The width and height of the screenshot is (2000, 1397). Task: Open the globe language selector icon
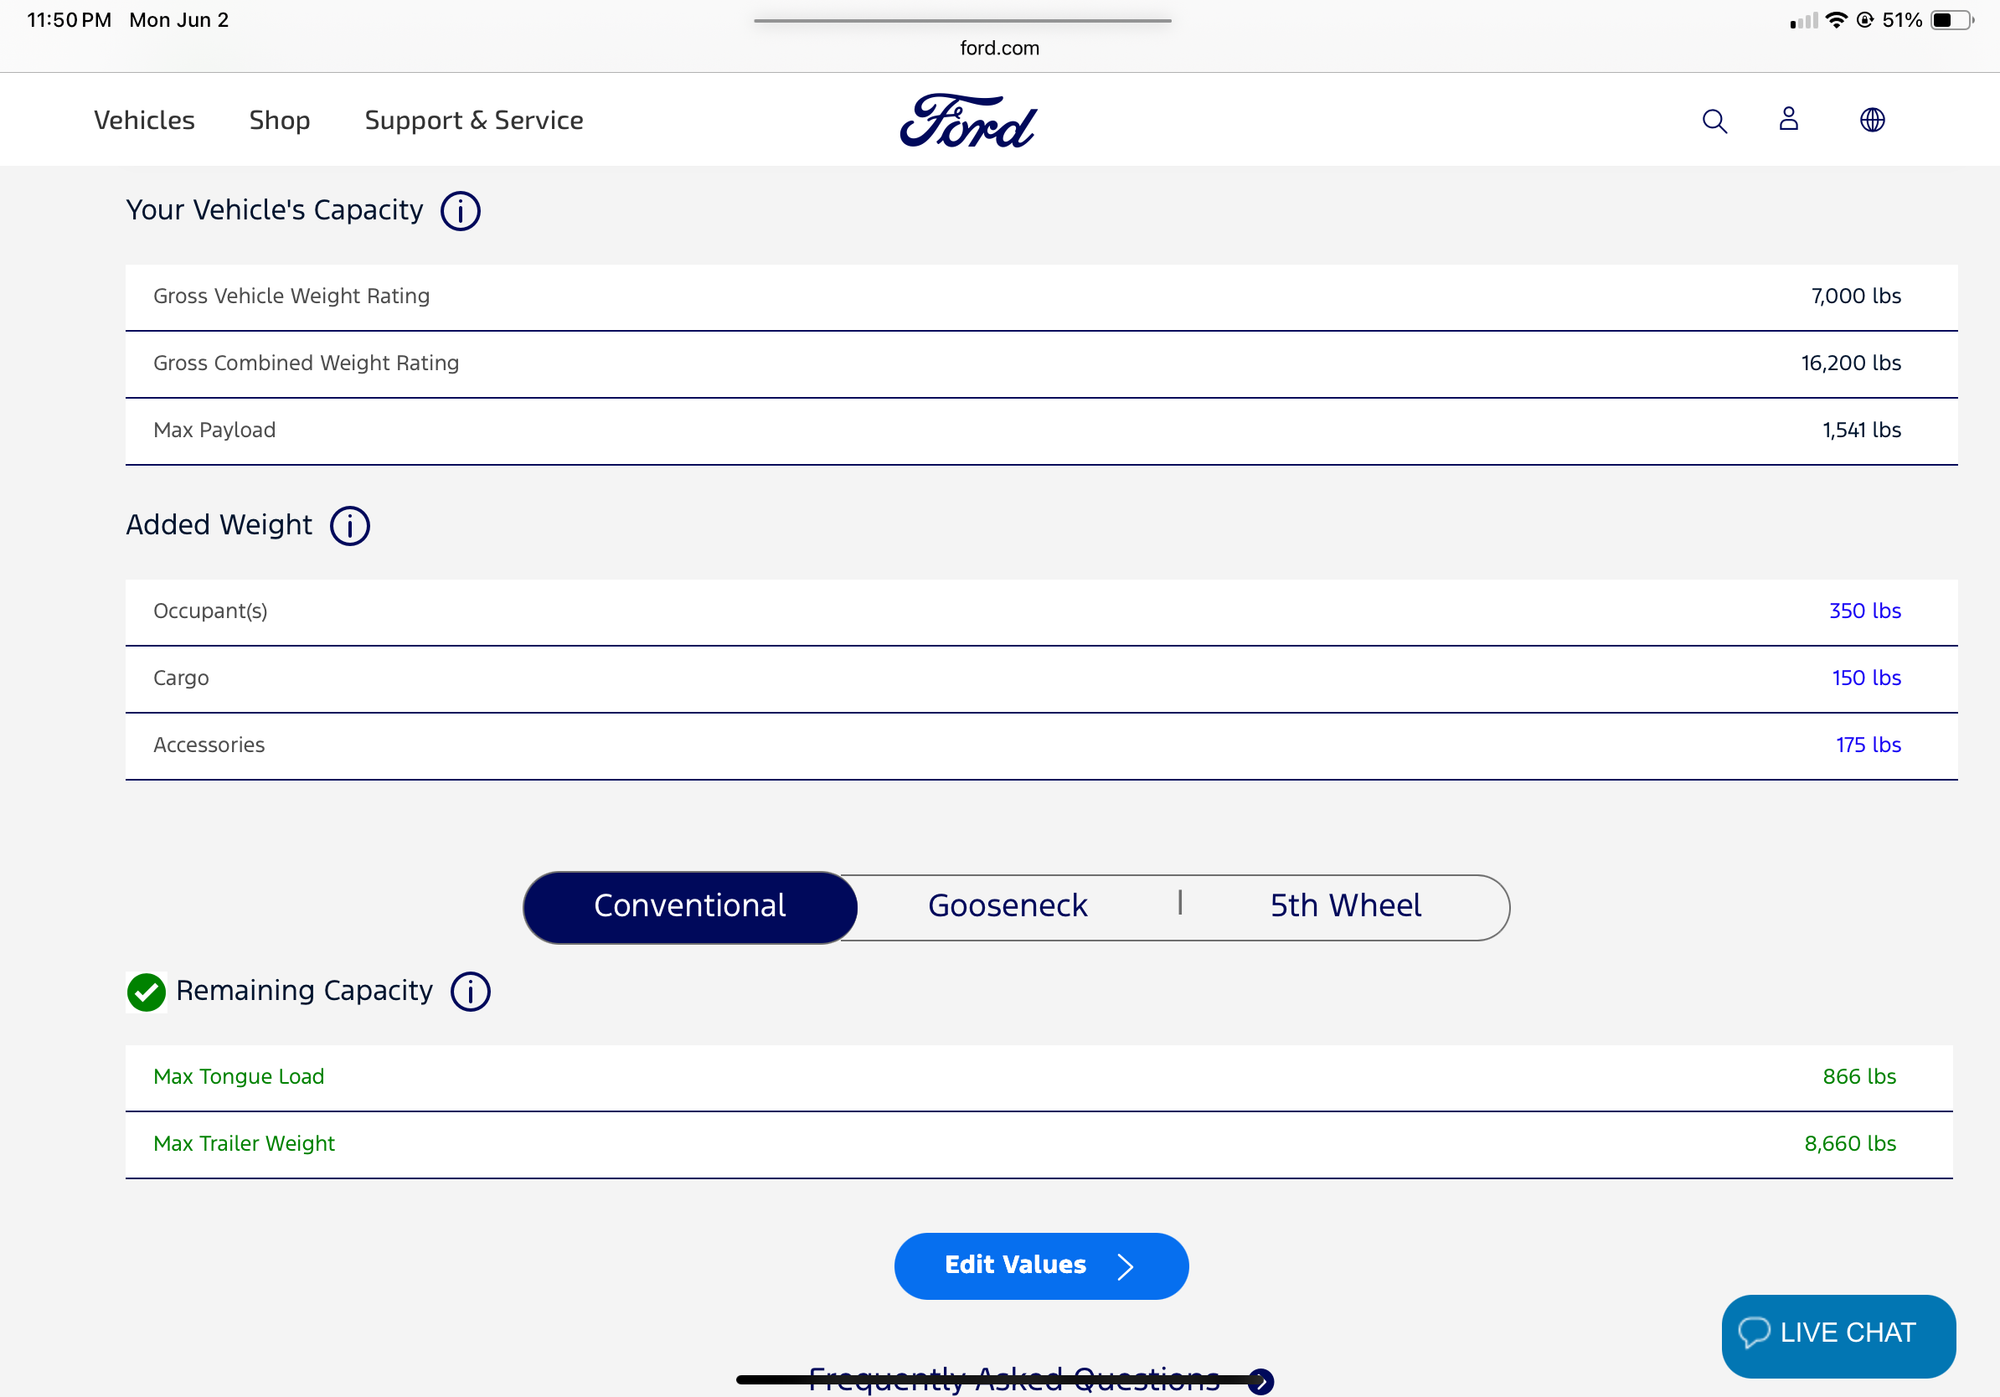pos(1872,120)
